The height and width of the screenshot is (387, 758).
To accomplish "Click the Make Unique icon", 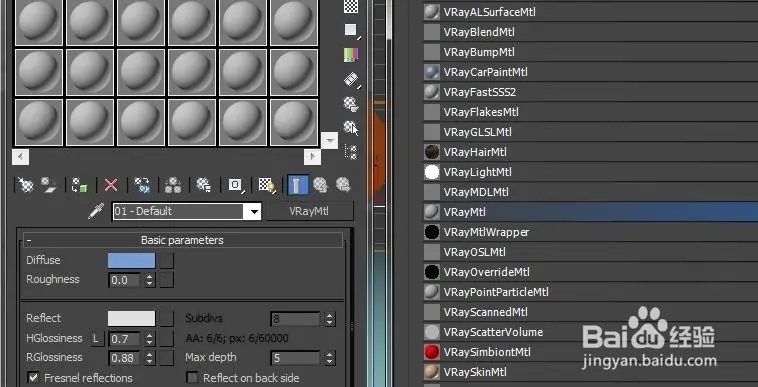I will tap(173, 185).
